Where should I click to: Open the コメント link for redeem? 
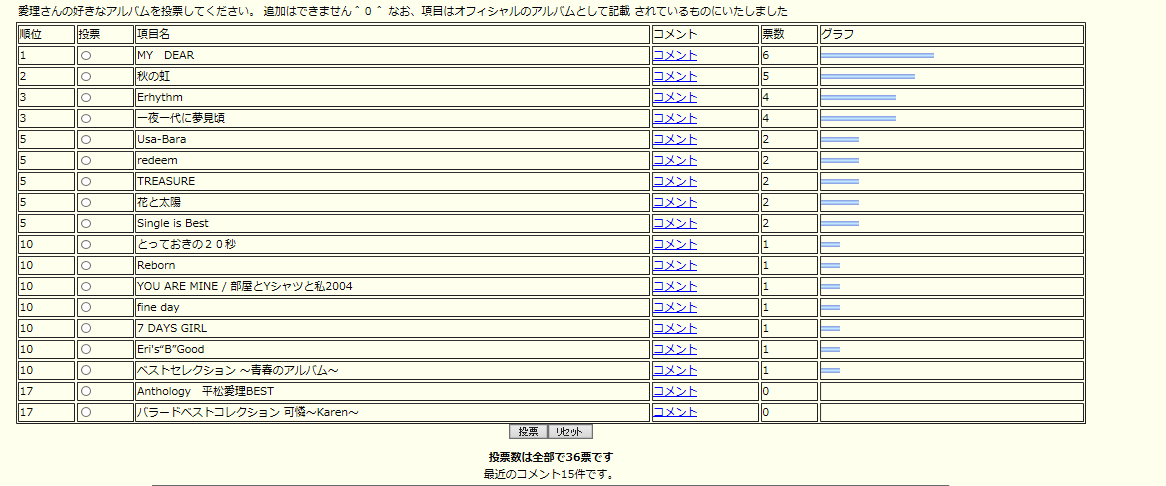click(675, 161)
